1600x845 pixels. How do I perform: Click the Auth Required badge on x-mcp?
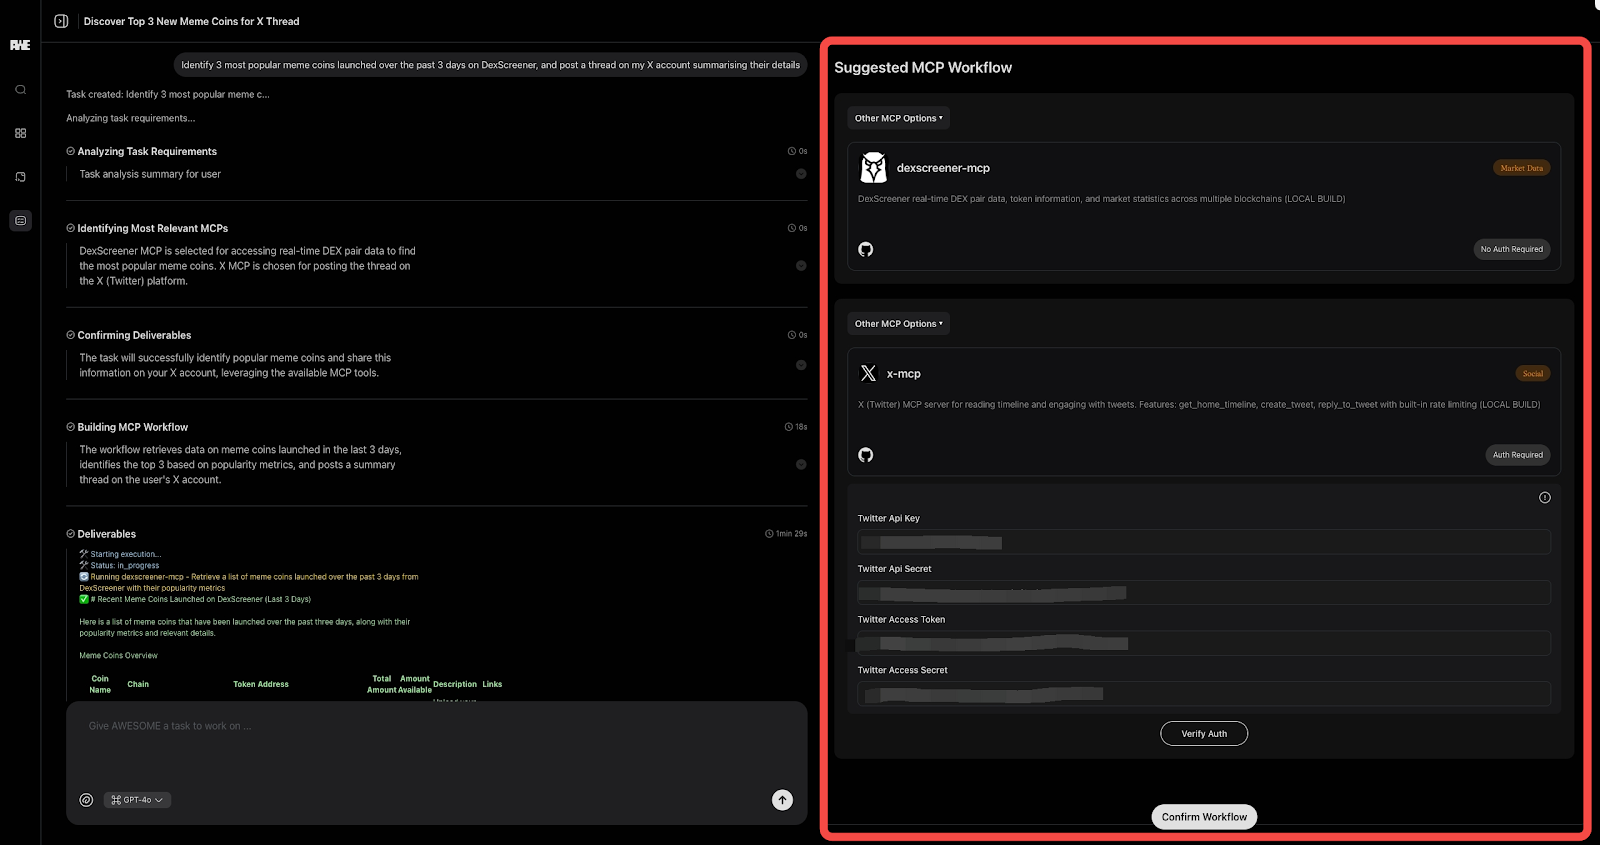[1518, 455]
